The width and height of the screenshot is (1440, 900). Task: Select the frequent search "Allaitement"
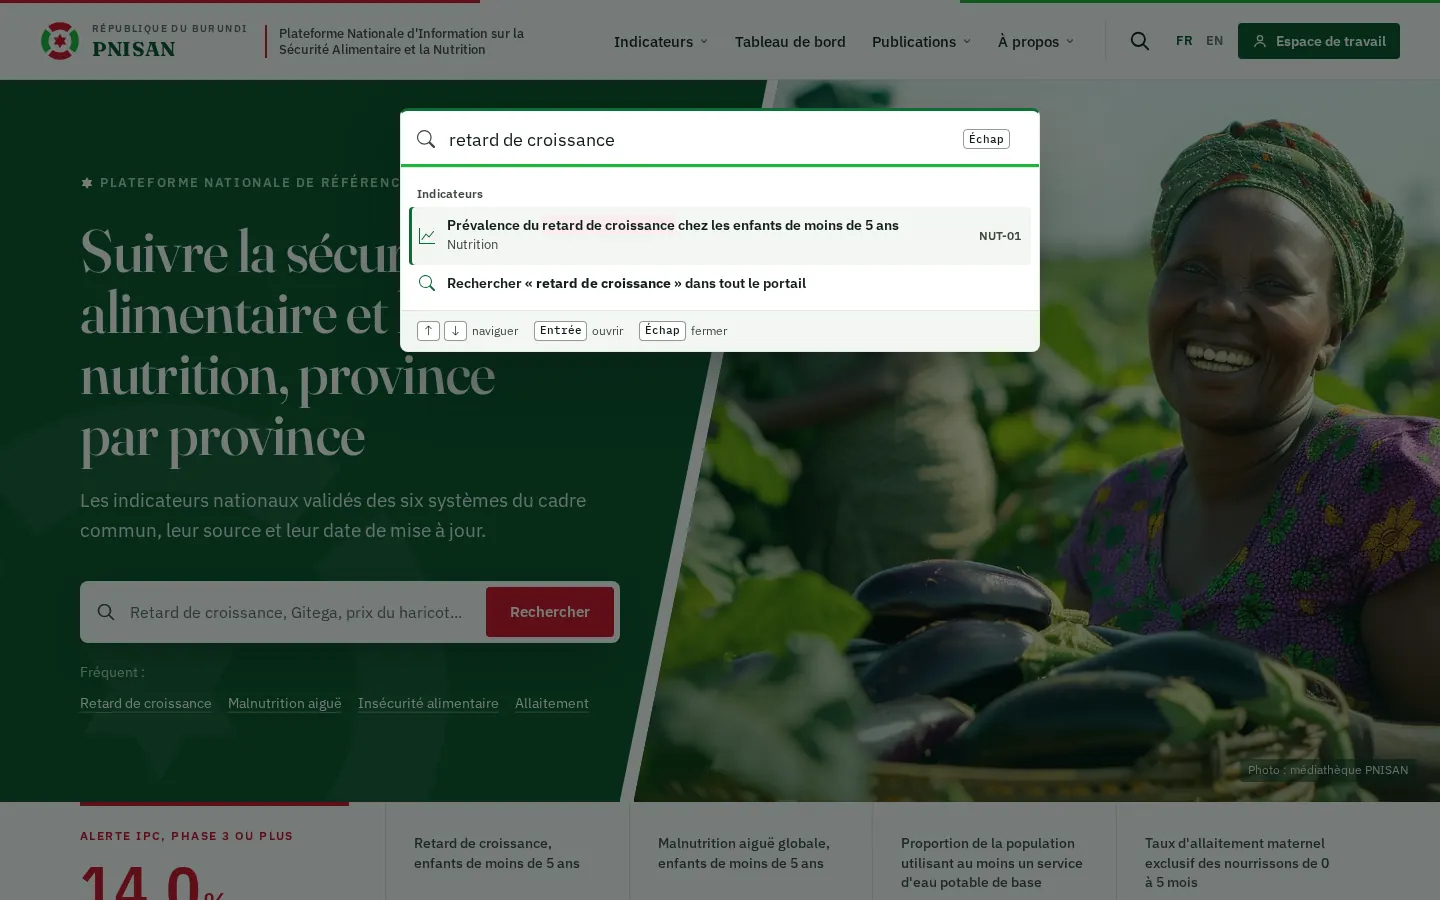click(x=552, y=703)
